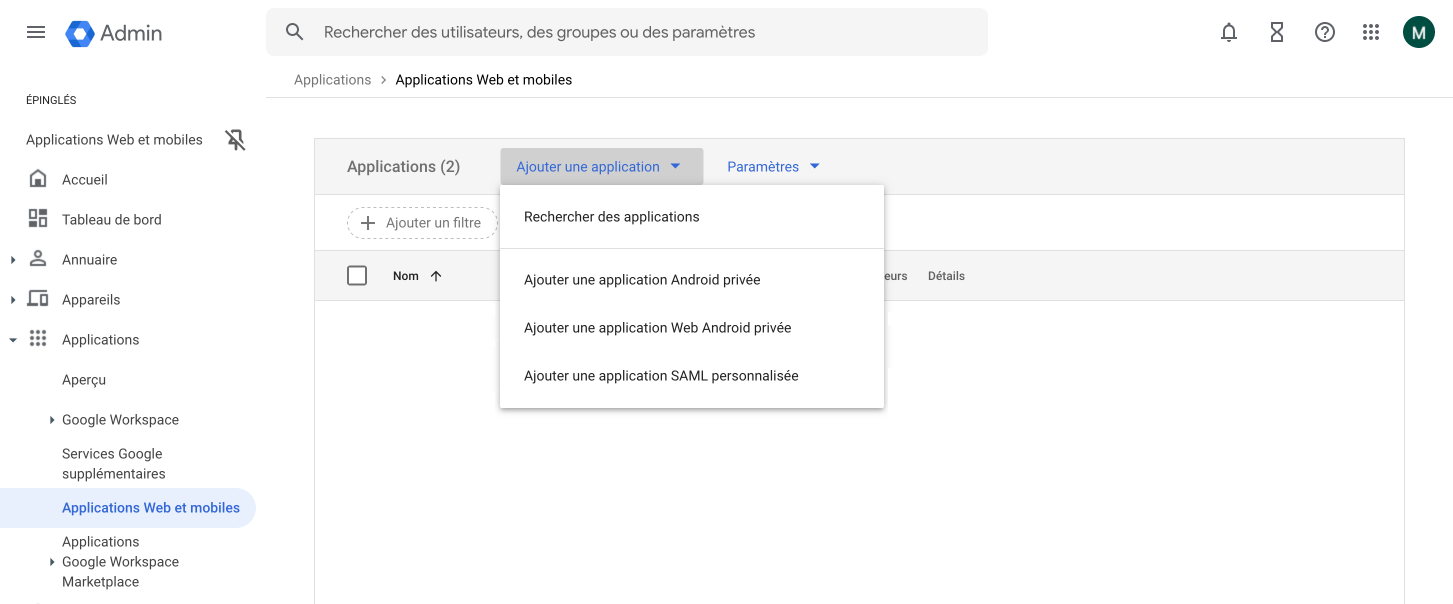Open the notifications bell
The width and height of the screenshot is (1453, 604).
[1229, 32]
